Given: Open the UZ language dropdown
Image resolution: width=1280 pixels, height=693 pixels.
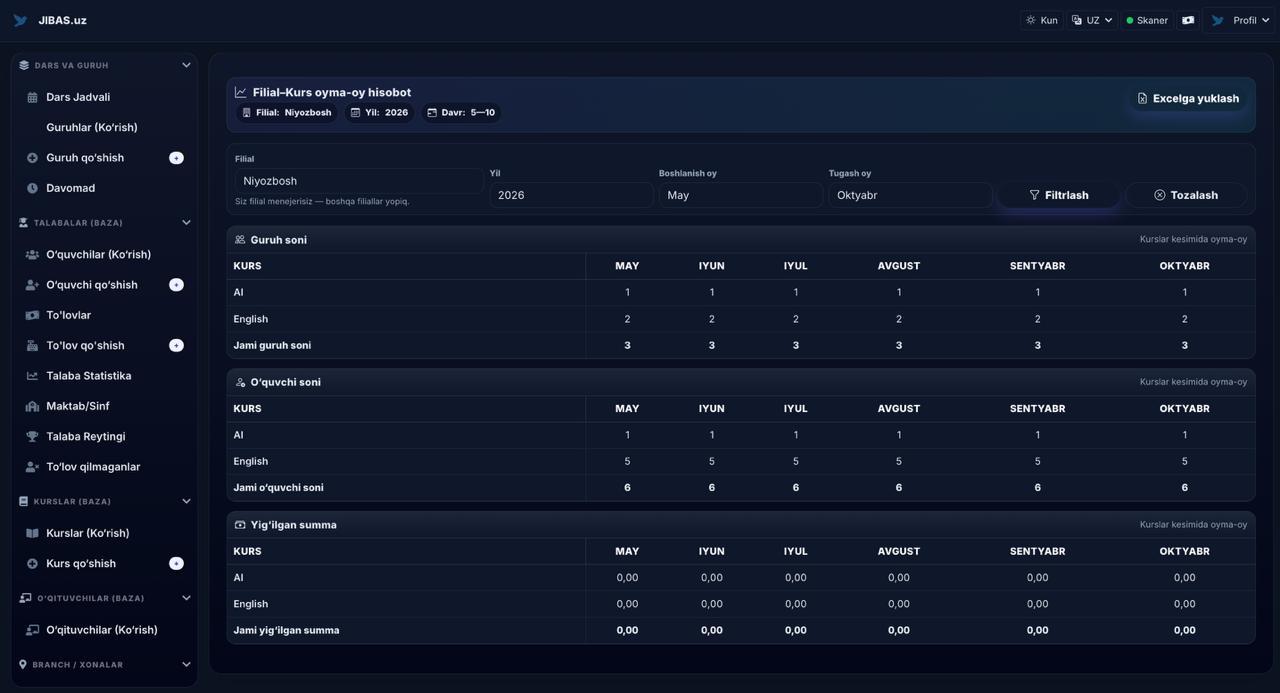Looking at the screenshot, I should [x=1091, y=20].
